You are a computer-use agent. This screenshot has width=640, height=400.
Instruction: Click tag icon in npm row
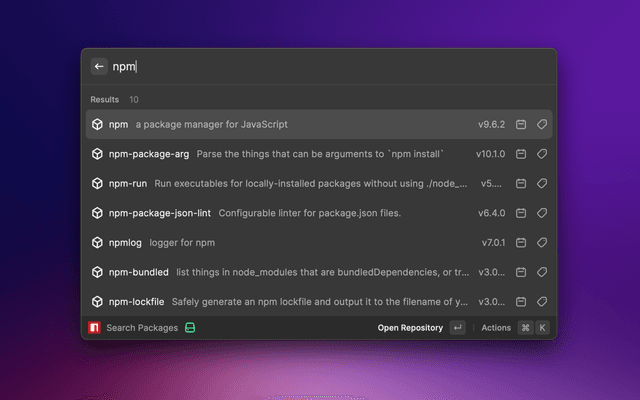(542, 124)
